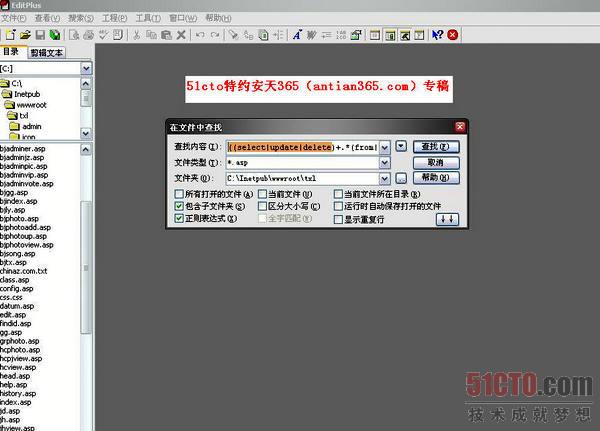This screenshot has height=431, width=600.
Task: Check 运行时自动保存打开的文件 option
Action: 338,206
